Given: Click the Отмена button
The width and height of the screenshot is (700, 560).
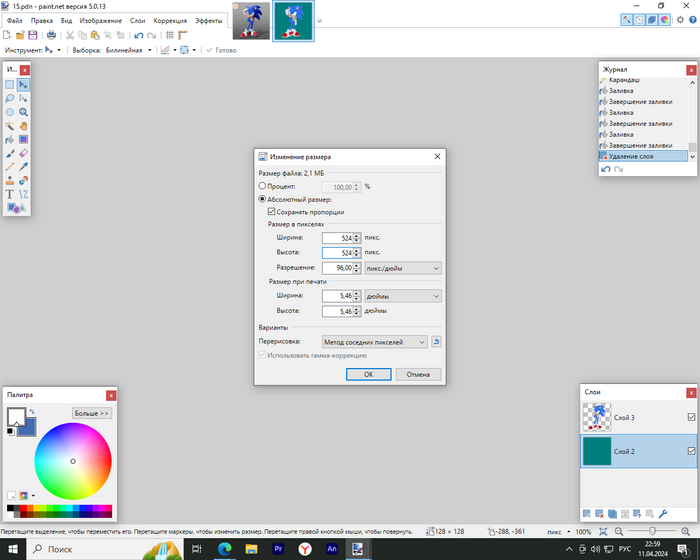Looking at the screenshot, I should (x=418, y=374).
